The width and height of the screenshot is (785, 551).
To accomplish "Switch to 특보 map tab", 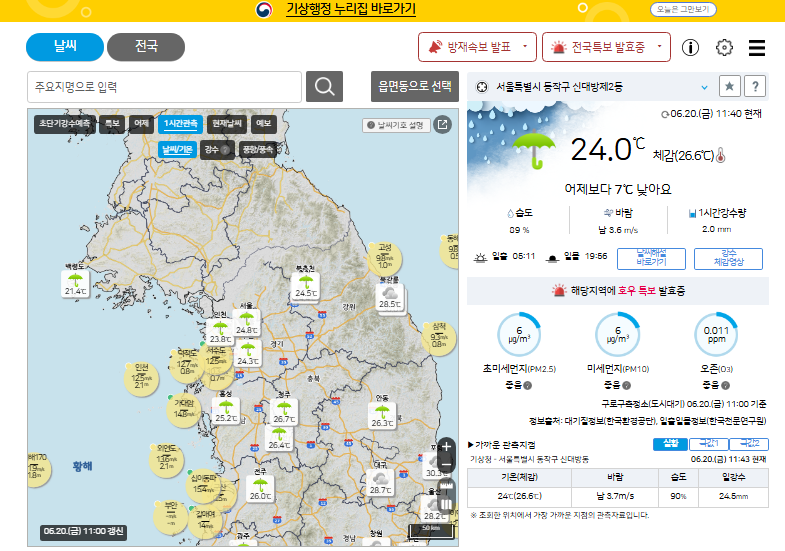I will [112, 124].
